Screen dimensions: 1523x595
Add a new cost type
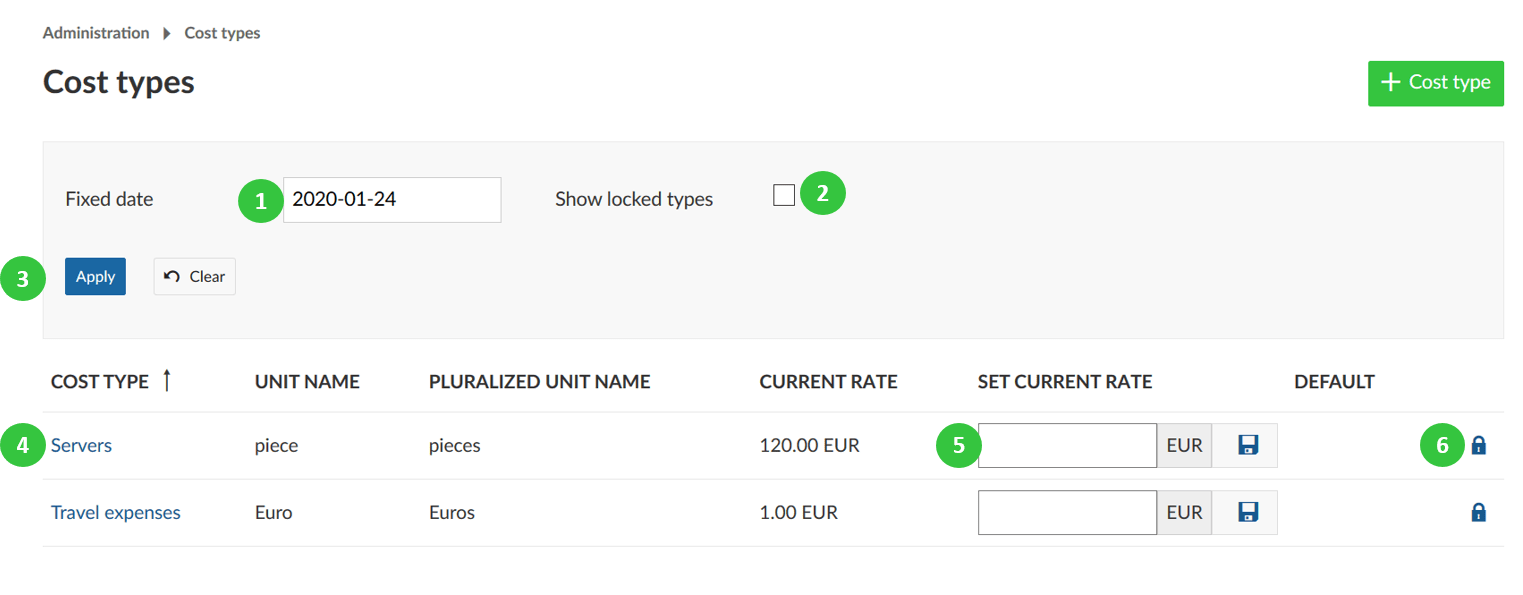(1435, 83)
